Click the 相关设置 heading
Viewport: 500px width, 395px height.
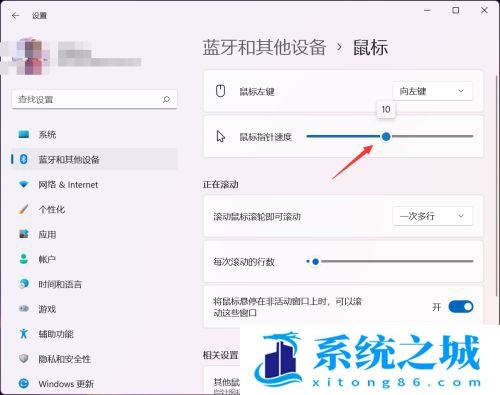coord(220,355)
